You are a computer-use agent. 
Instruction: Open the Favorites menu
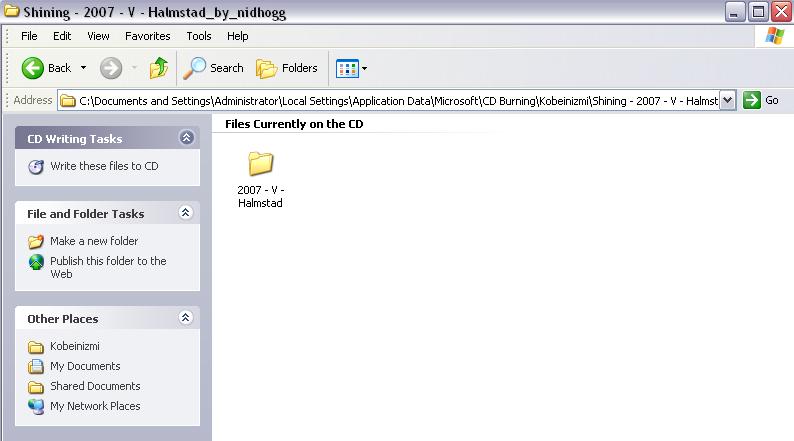coord(147,36)
